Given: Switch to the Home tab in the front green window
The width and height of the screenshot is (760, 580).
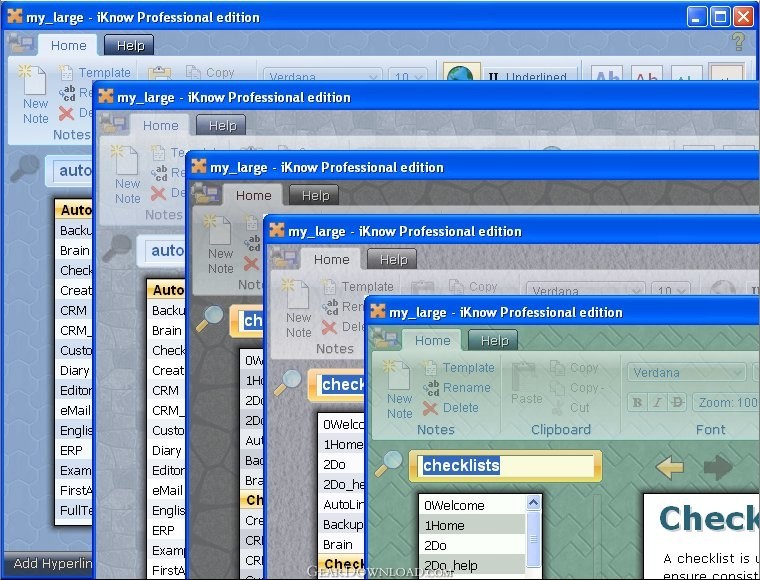Looking at the screenshot, I should point(432,341).
